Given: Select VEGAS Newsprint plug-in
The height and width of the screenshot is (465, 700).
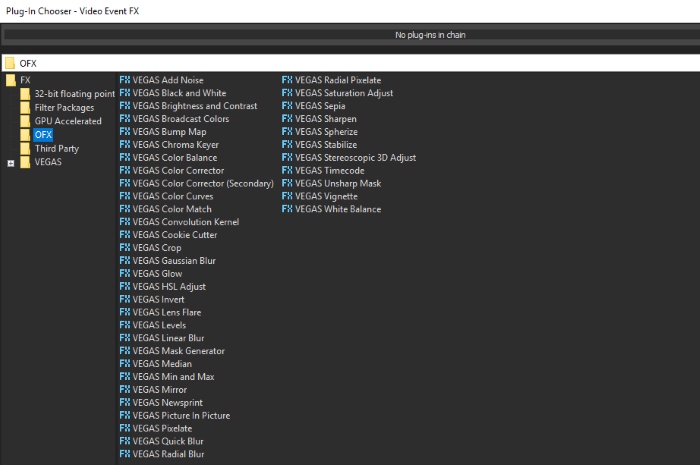Looking at the screenshot, I should point(161,403).
